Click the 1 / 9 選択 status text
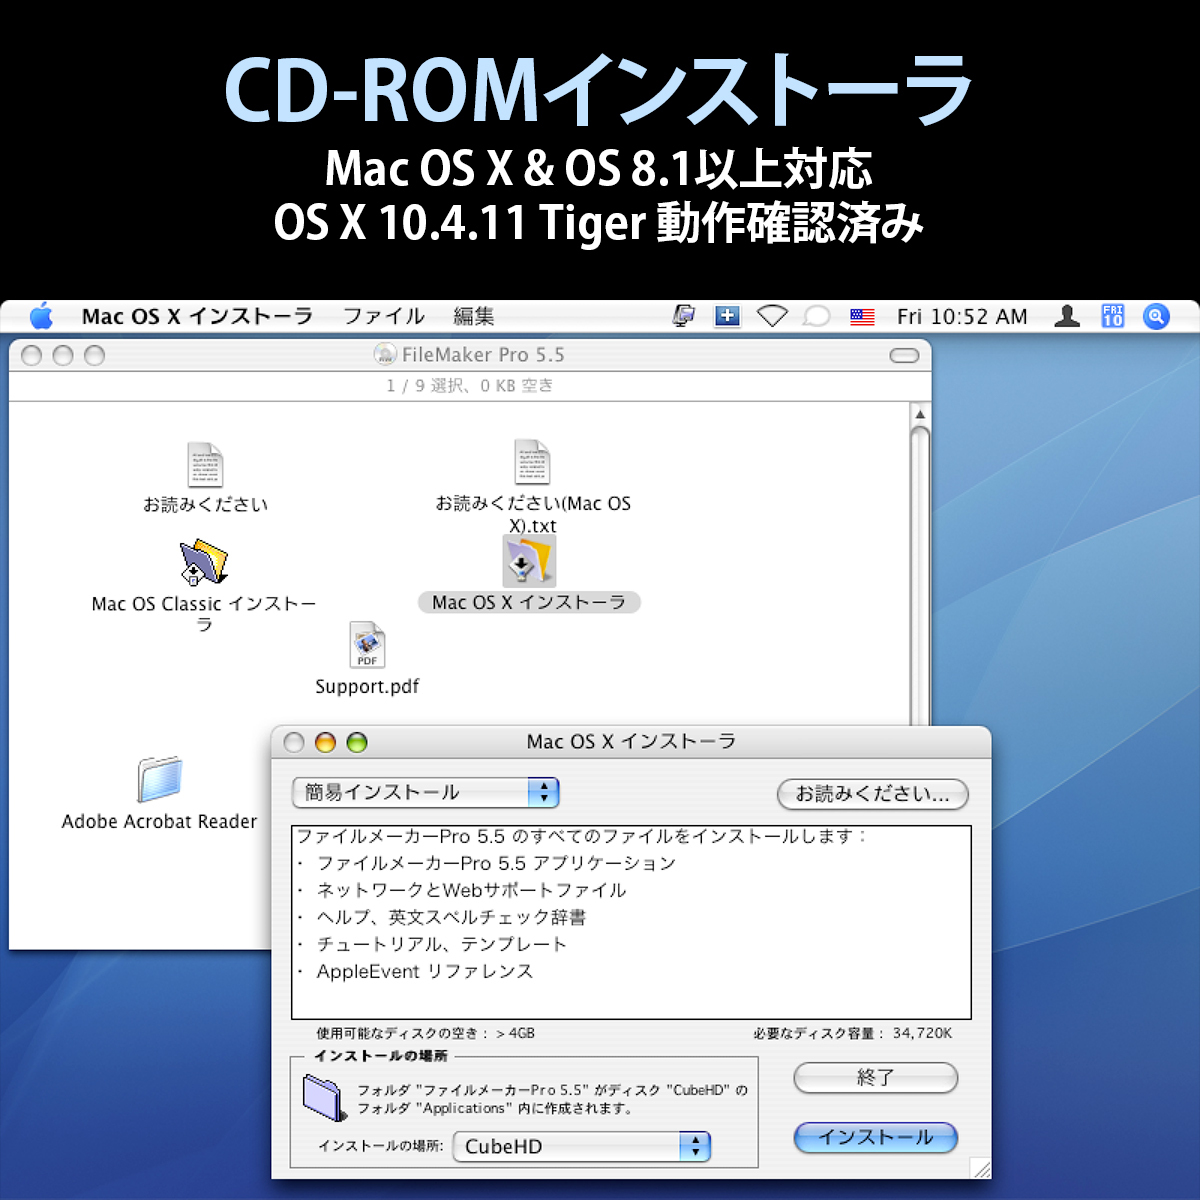Image resolution: width=1200 pixels, height=1200 pixels. click(x=470, y=385)
